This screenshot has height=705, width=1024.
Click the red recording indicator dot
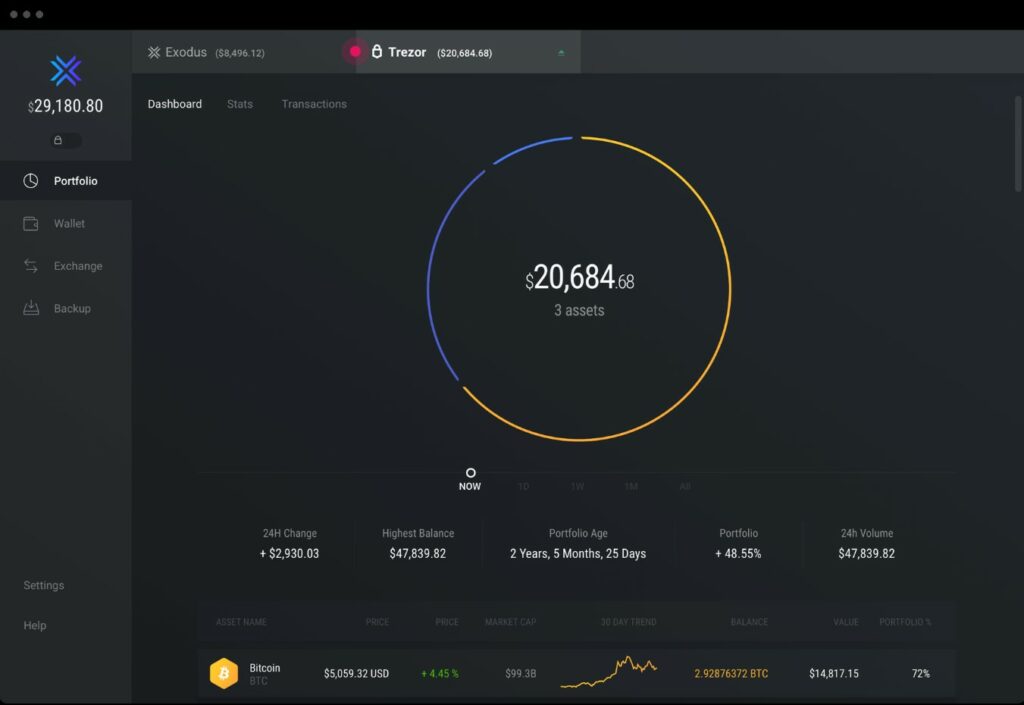pos(355,52)
